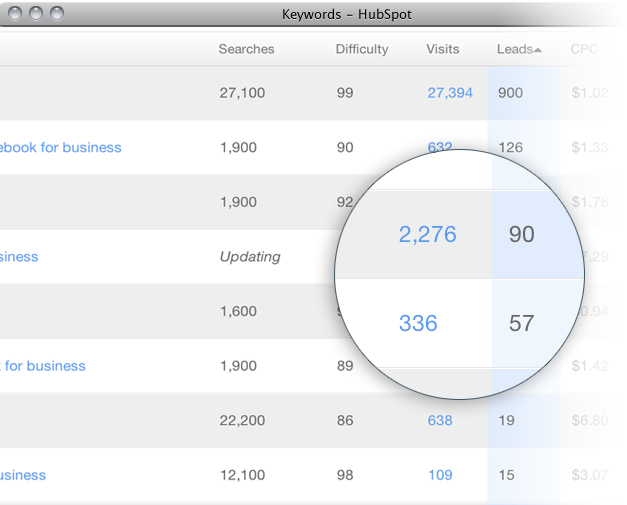Minimize the Keywords – HubSpot window
Screen dimensions: 627x505
tap(36, 13)
